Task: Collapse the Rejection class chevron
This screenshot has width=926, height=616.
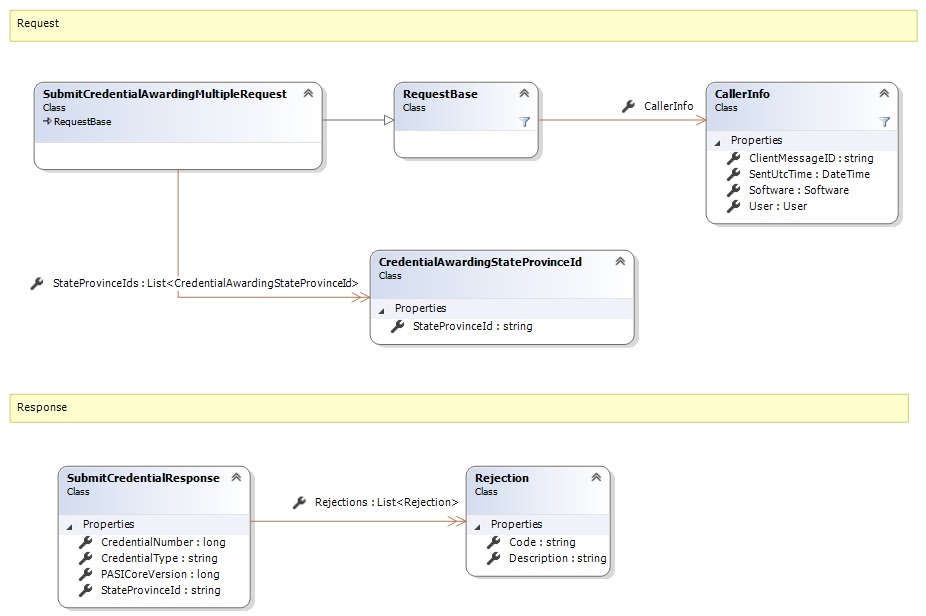Action: click(x=596, y=478)
